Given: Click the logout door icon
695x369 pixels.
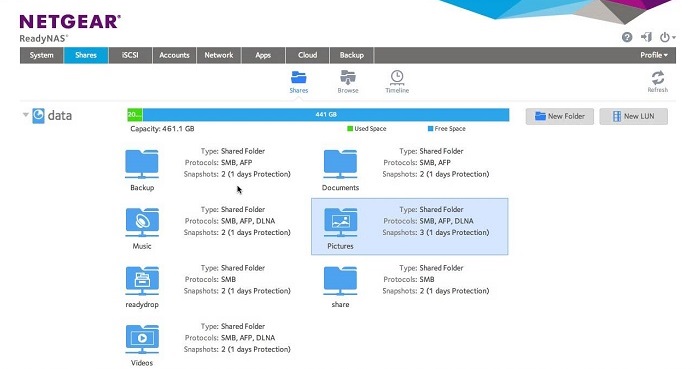Looking at the screenshot, I should (x=646, y=37).
